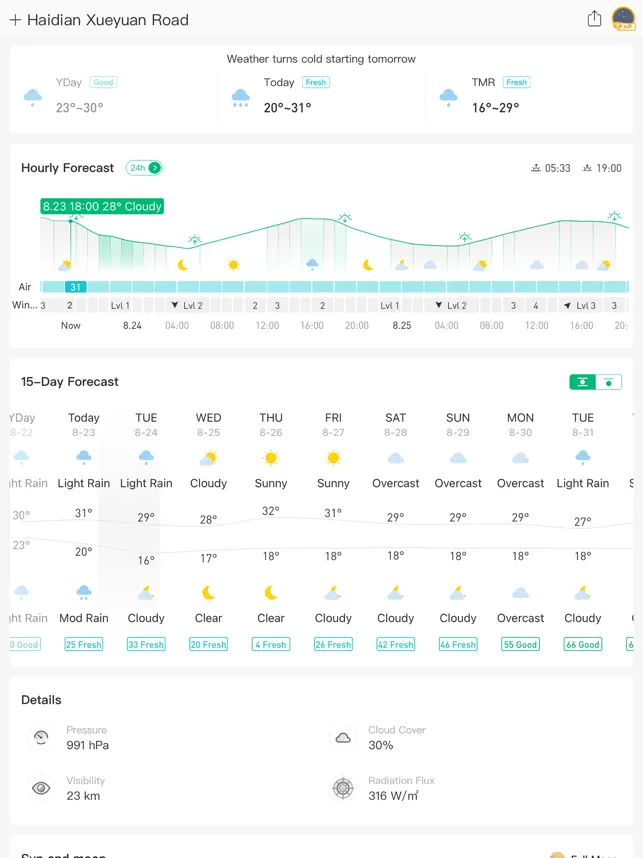
Task: Select the 8.23 18:00 28° Cloudy marker
Action: [102, 206]
